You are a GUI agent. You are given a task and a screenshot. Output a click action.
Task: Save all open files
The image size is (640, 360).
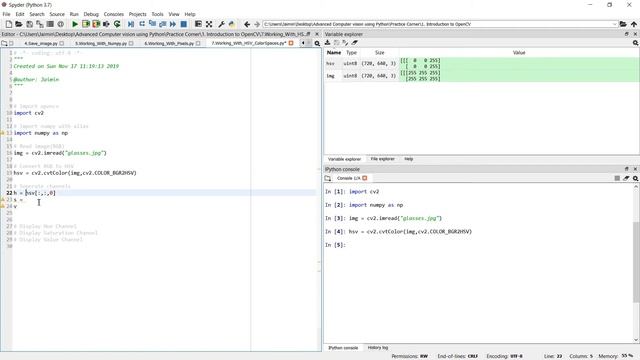click(x=40, y=24)
